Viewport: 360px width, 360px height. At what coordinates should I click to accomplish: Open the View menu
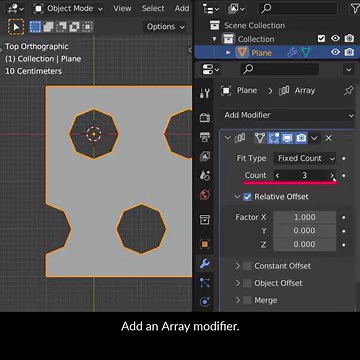122,8
